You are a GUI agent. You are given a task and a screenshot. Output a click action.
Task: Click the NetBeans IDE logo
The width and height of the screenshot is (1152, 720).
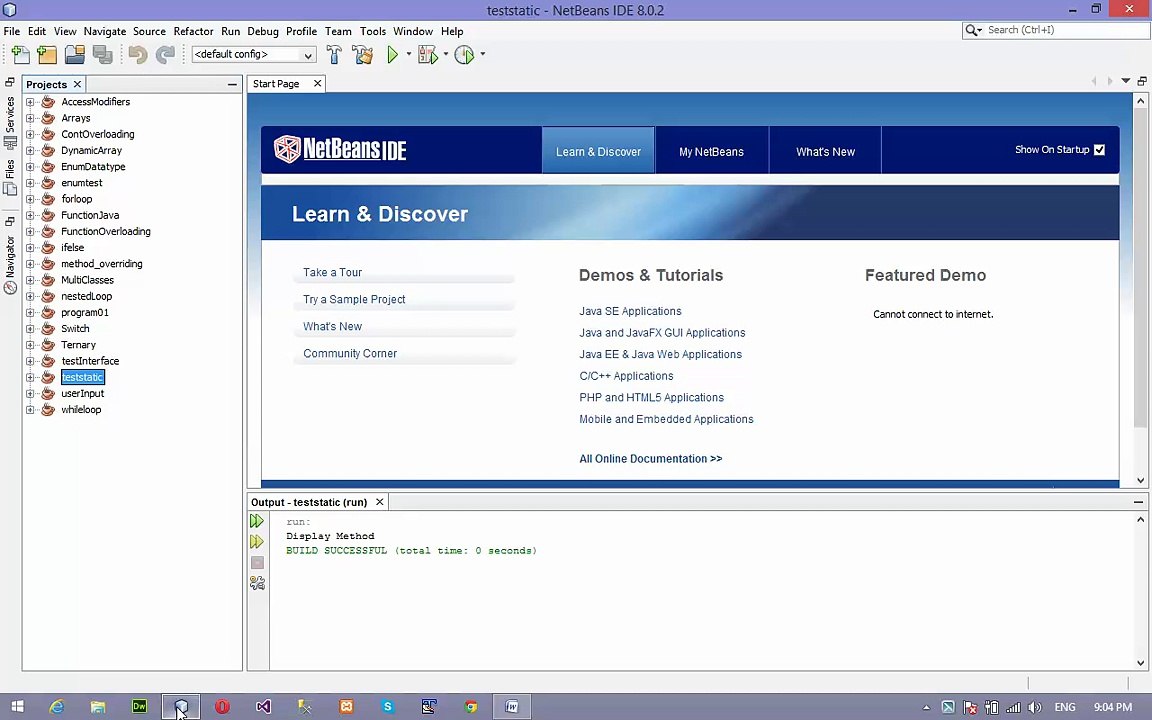pos(340,149)
